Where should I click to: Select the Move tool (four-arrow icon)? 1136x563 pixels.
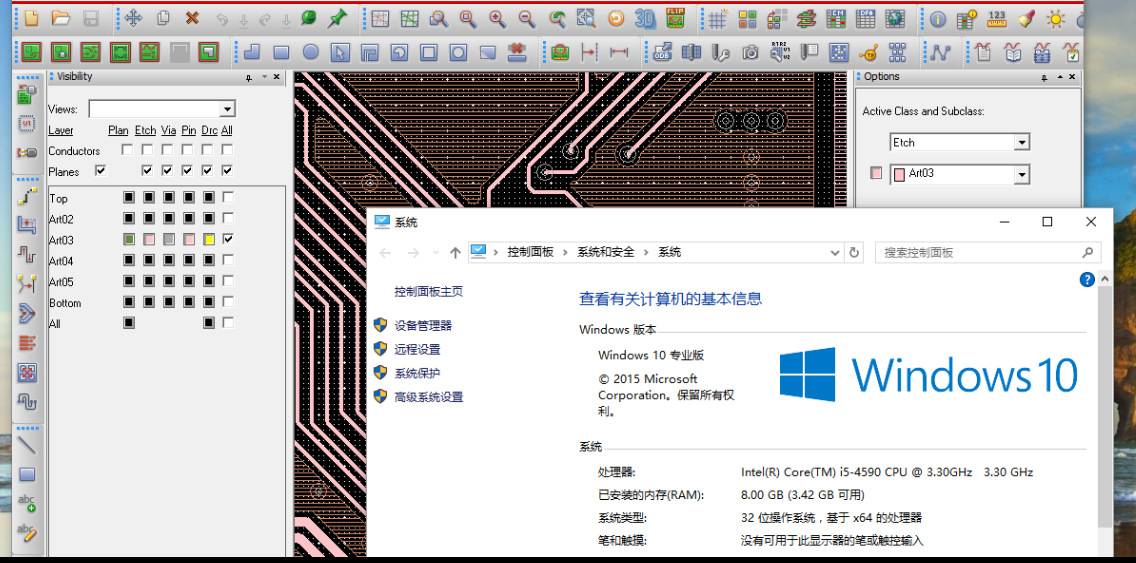coord(133,19)
